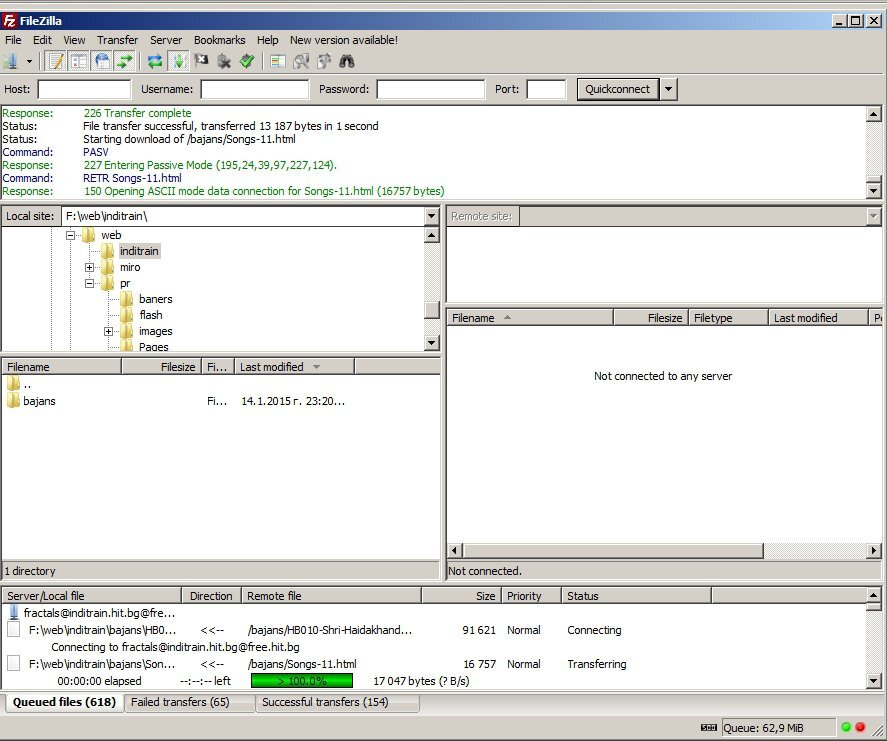Toggle the remote directory tree display
887x741 pixels.
pos(102,61)
